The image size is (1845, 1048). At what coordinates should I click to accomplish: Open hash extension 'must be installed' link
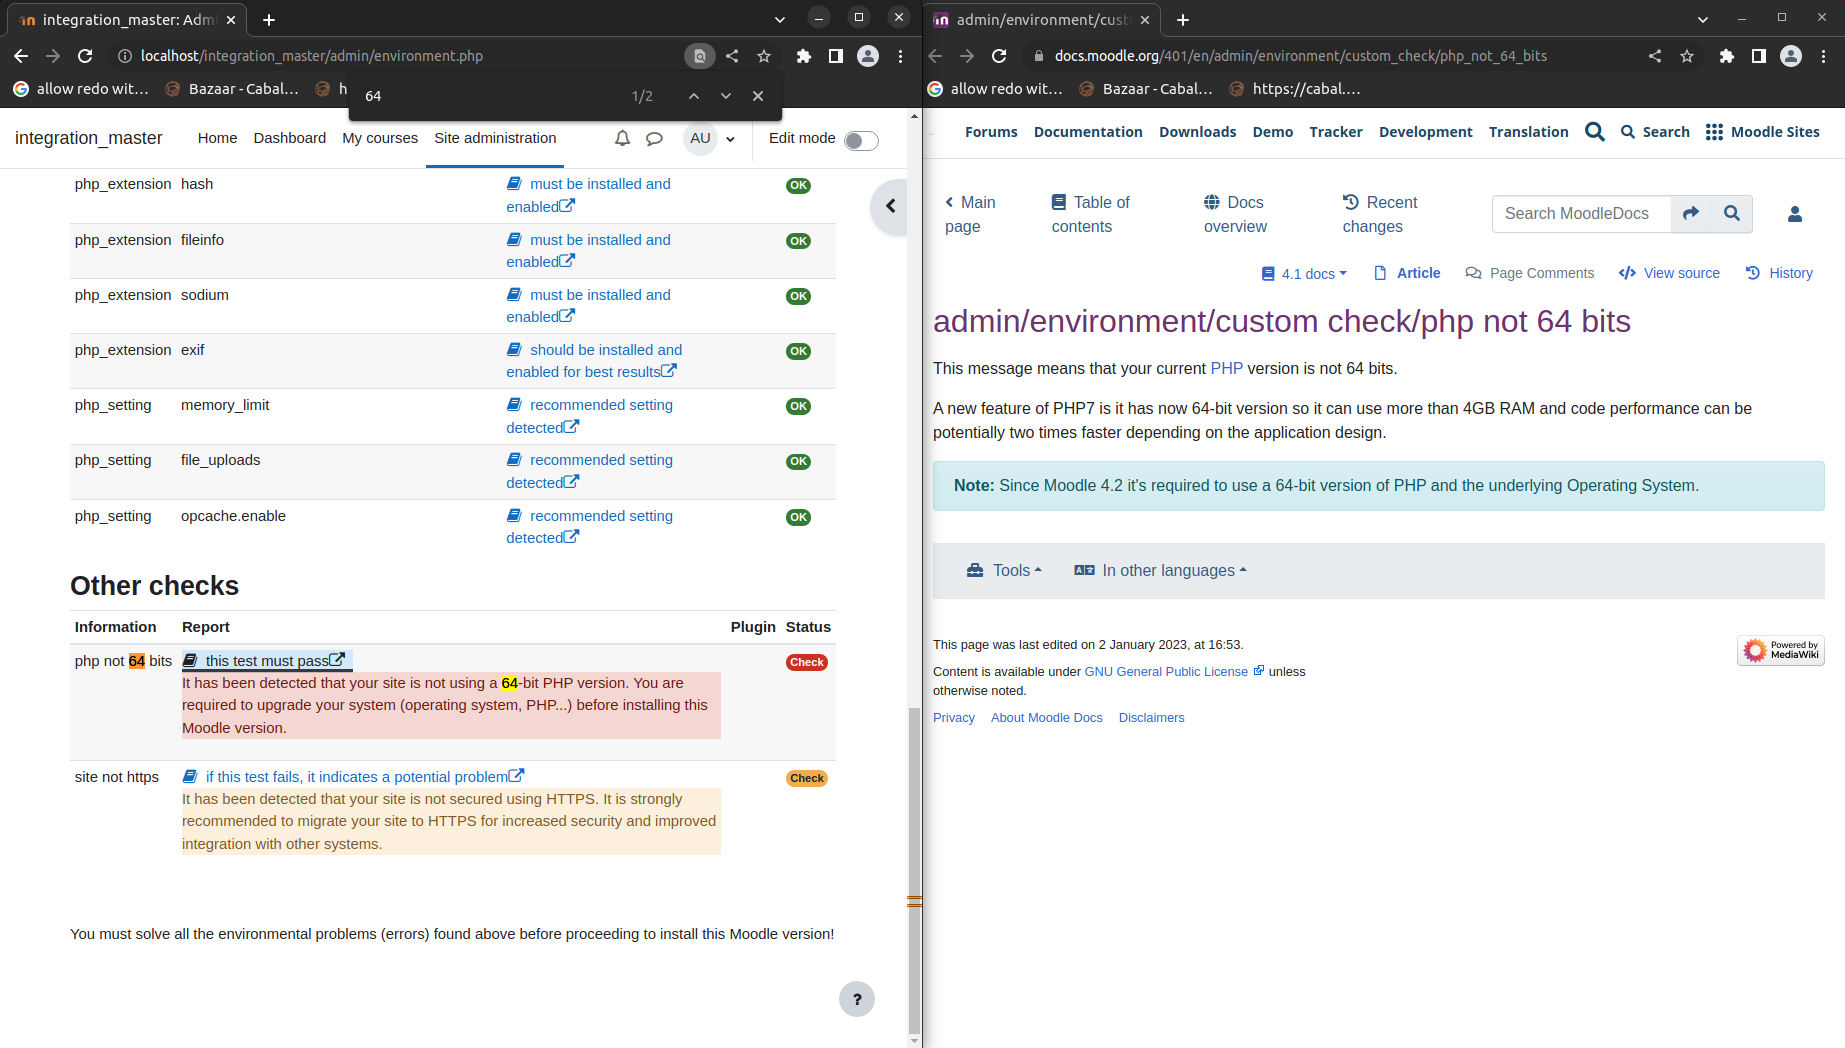(x=588, y=195)
